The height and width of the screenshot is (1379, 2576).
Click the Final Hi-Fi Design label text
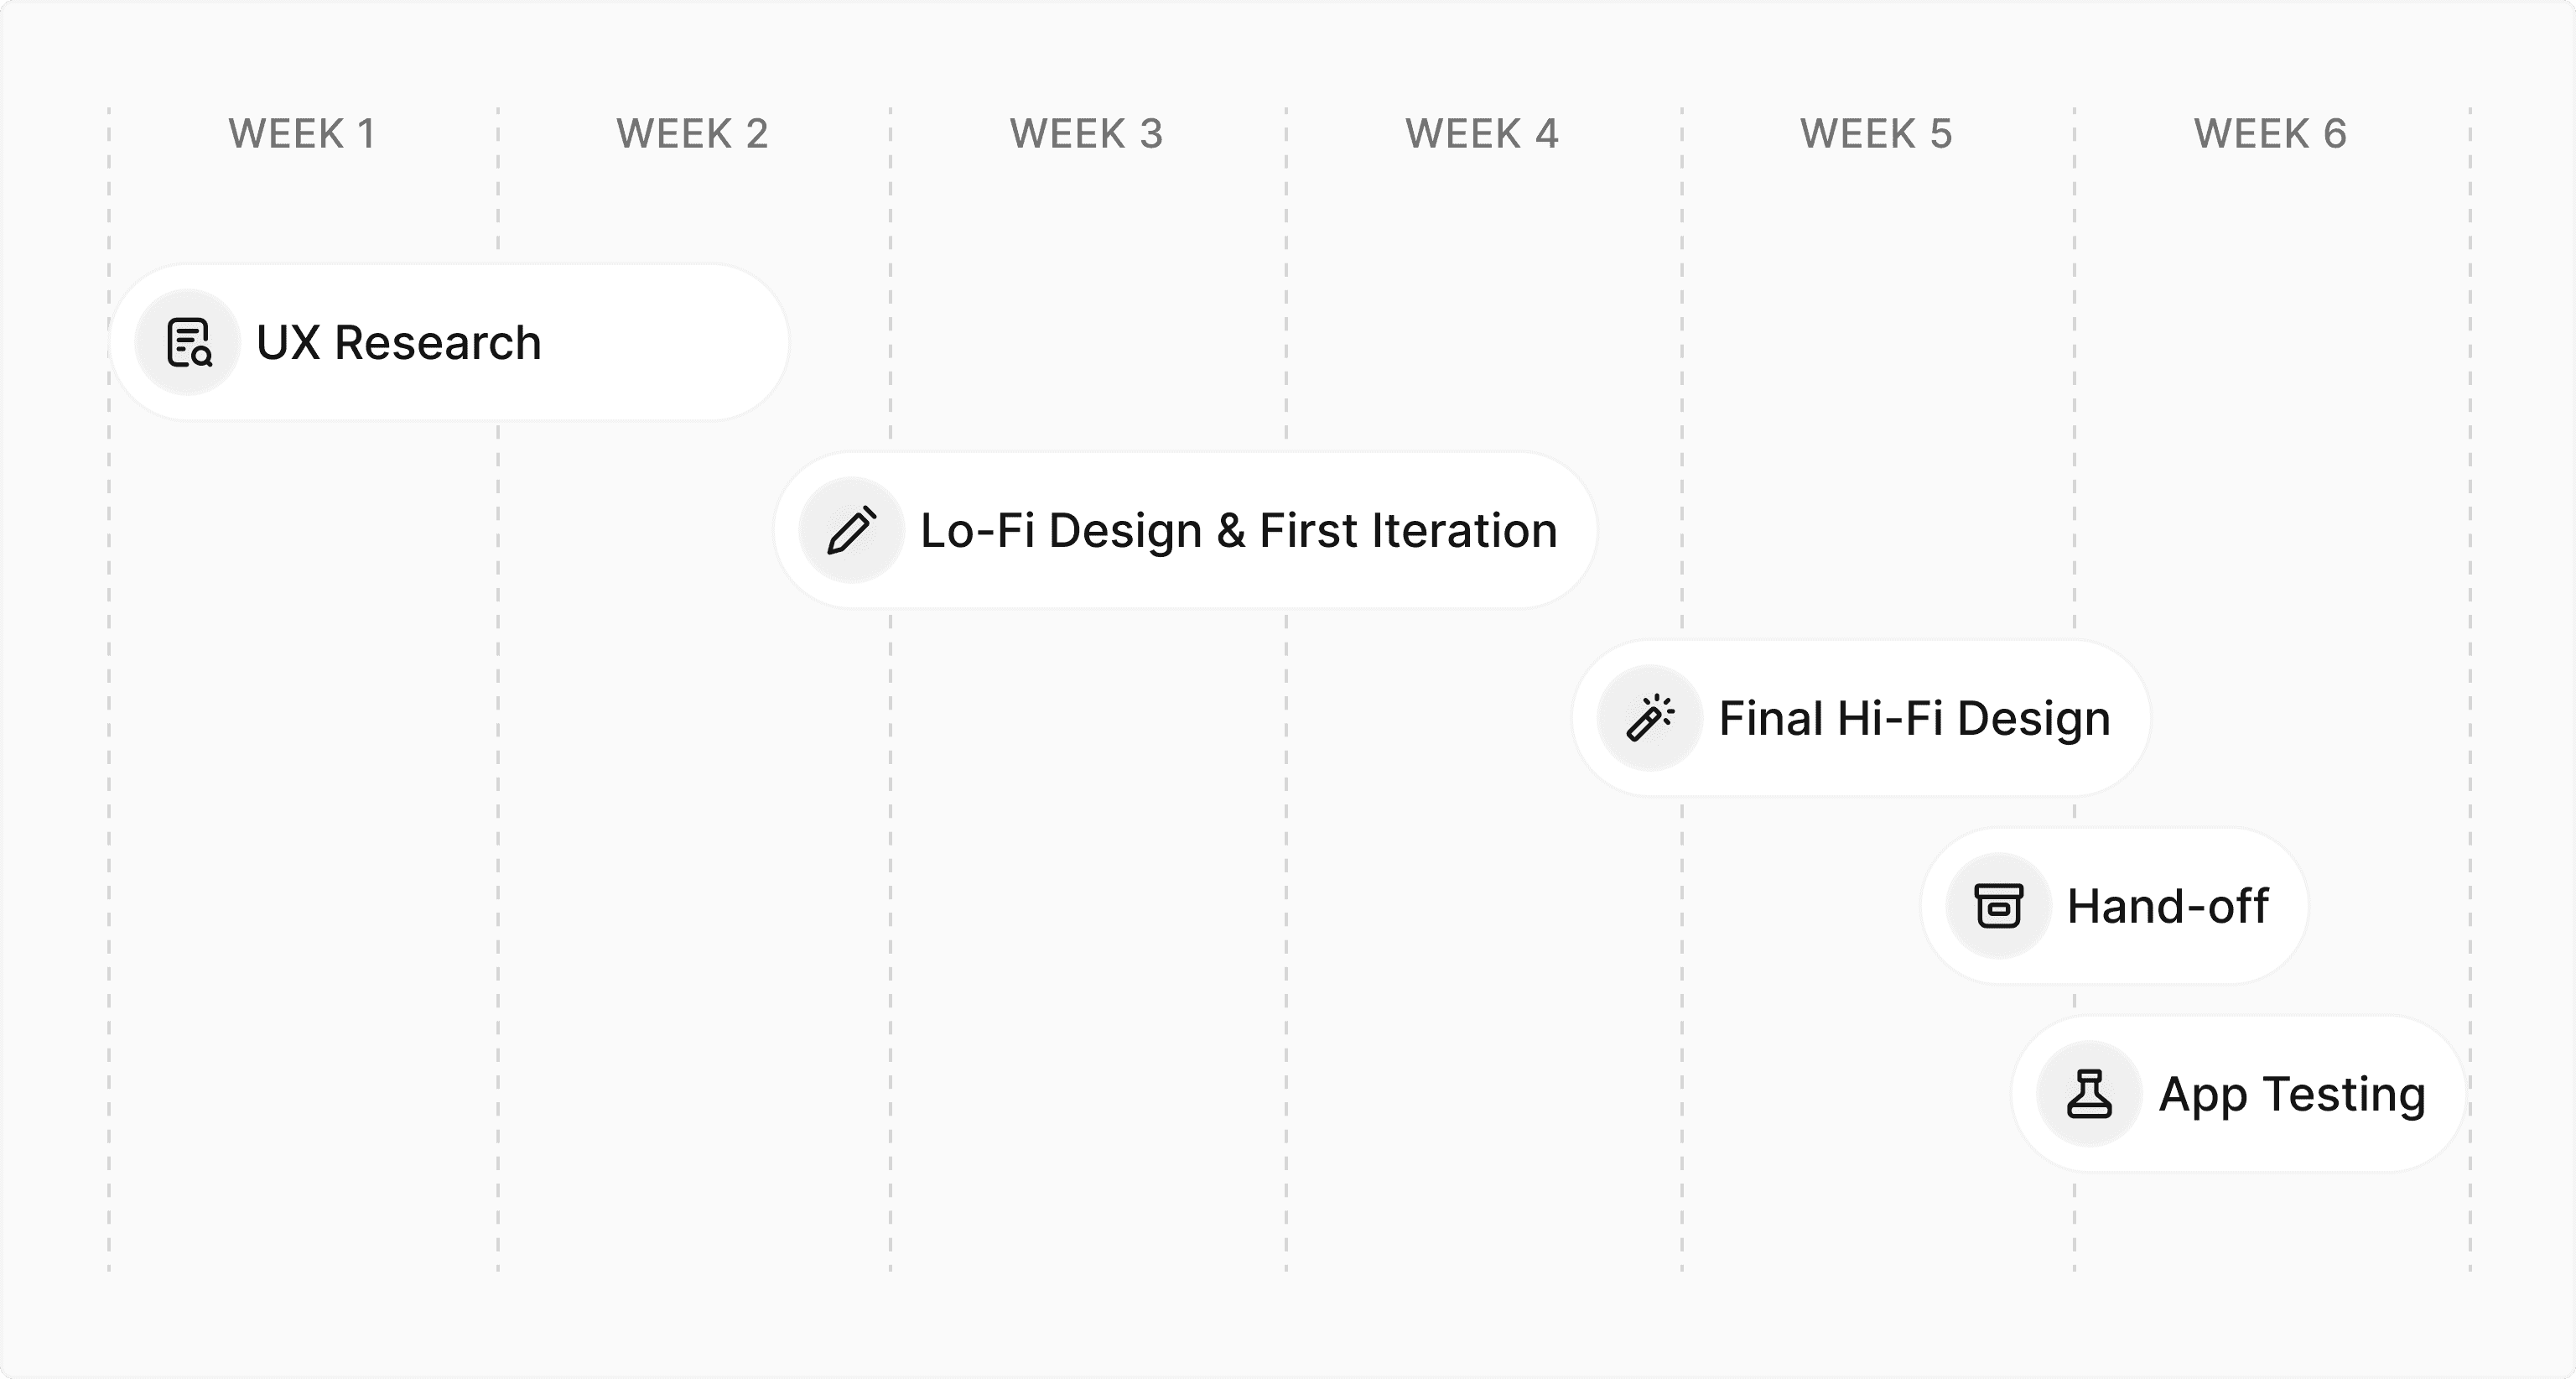1914,720
